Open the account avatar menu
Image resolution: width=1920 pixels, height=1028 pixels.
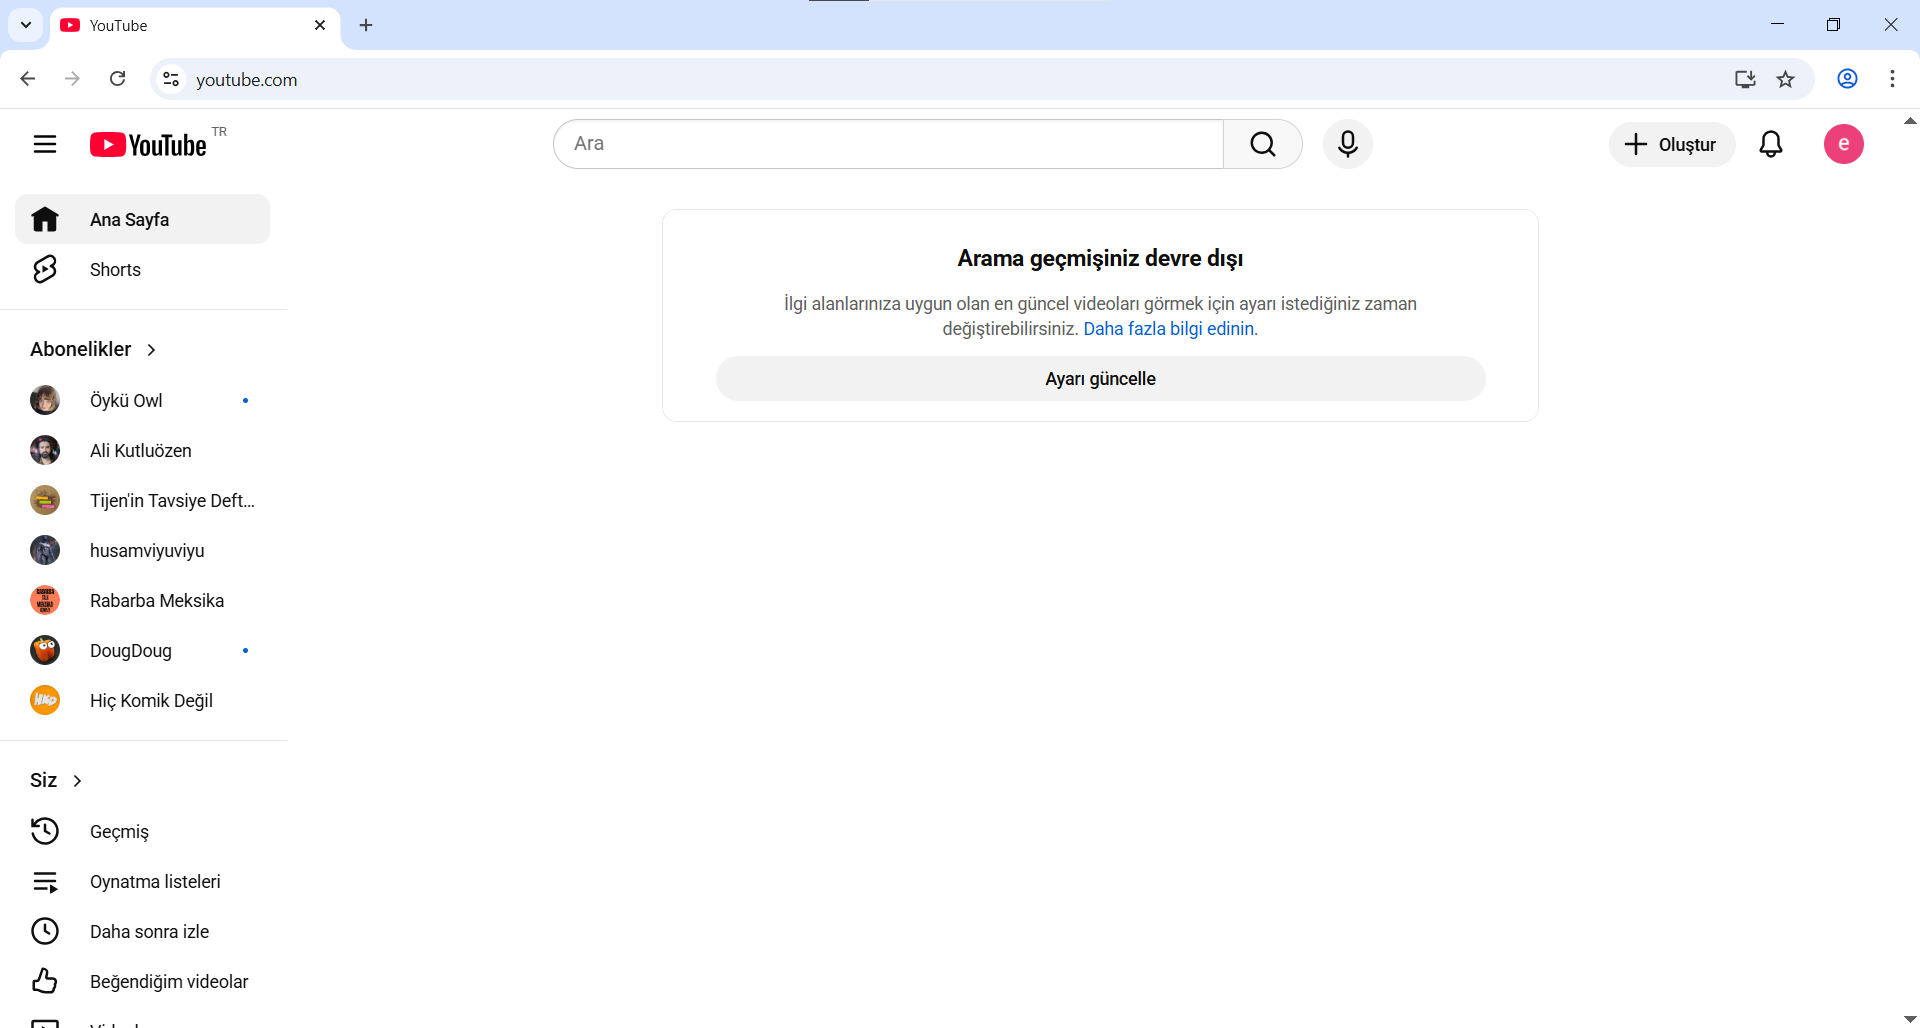1843,144
